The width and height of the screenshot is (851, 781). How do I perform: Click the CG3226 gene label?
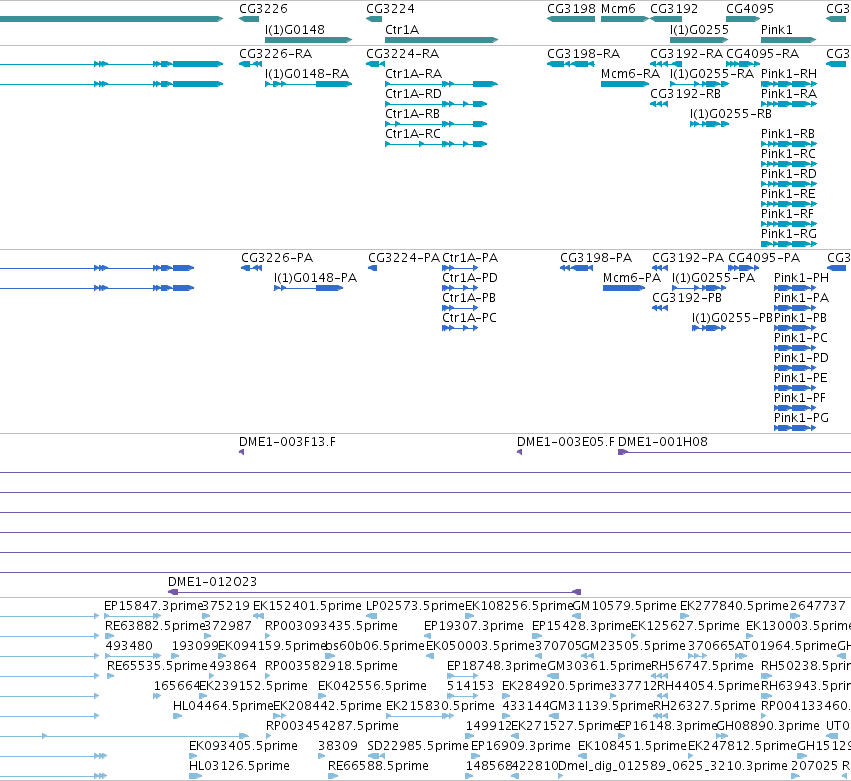(263, 9)
